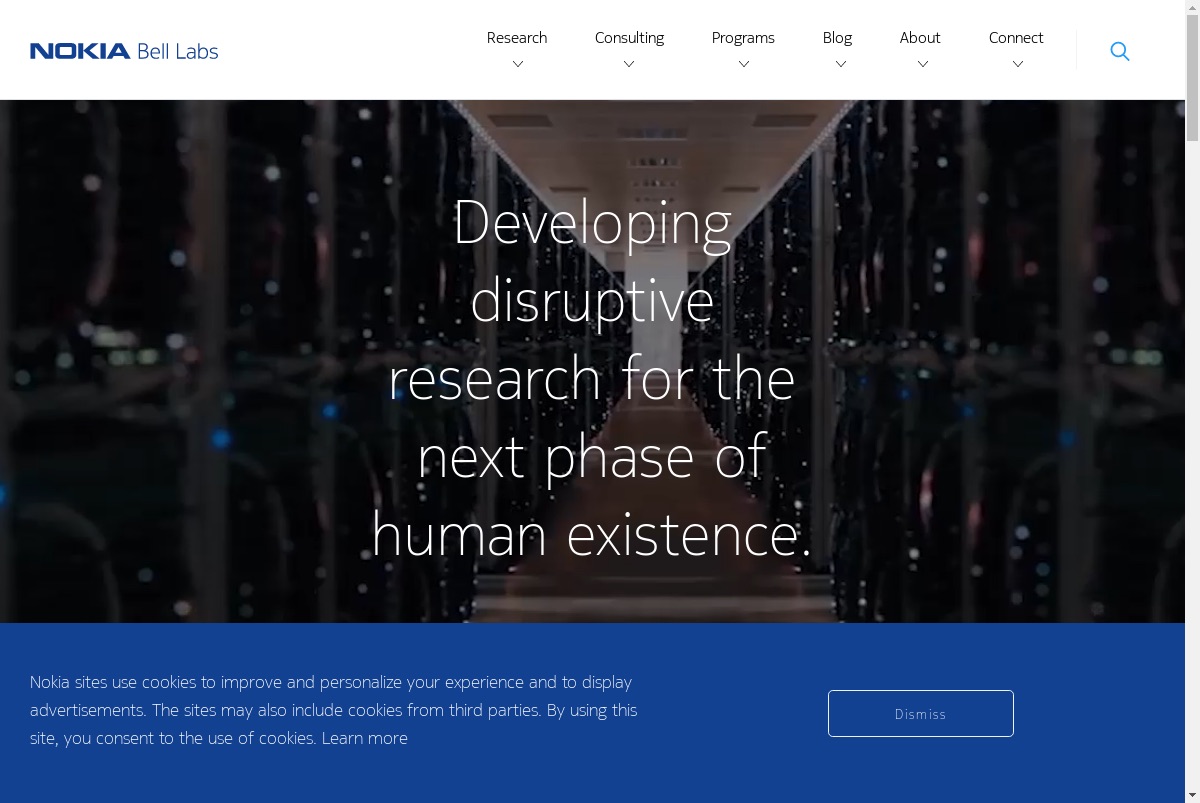Open the Consulting menu
1200x803 pixels.
(x=629, y=38)
